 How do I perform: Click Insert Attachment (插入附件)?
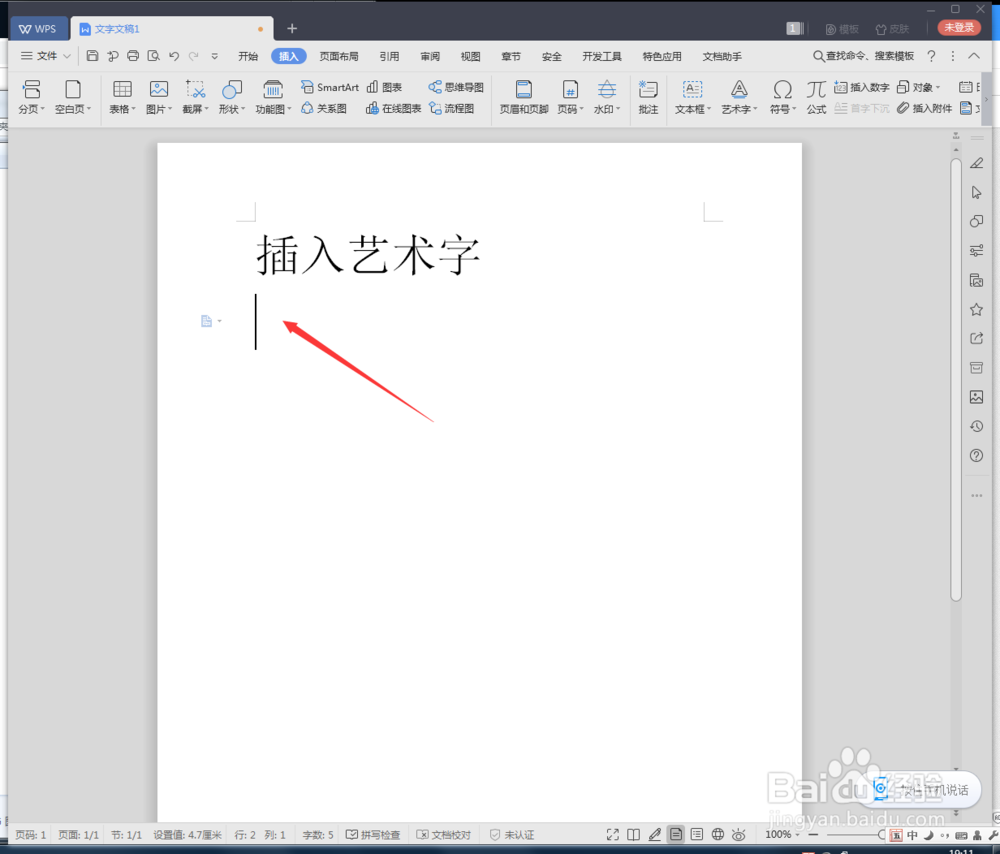click(925, 108)
